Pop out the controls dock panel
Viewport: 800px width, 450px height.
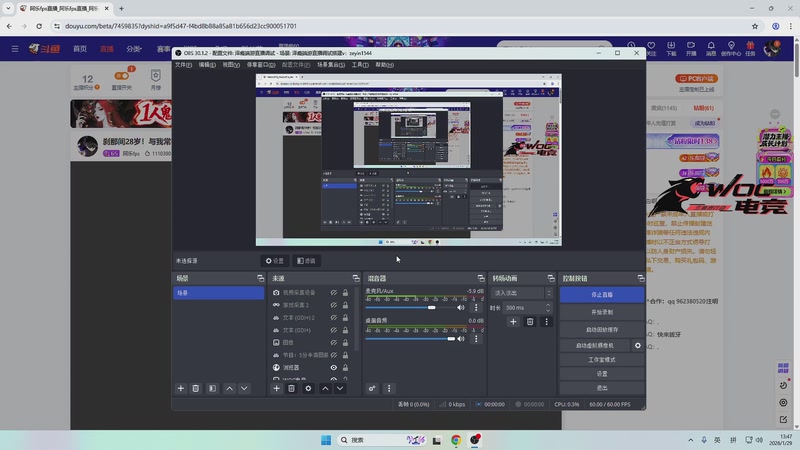pos(641,278)
